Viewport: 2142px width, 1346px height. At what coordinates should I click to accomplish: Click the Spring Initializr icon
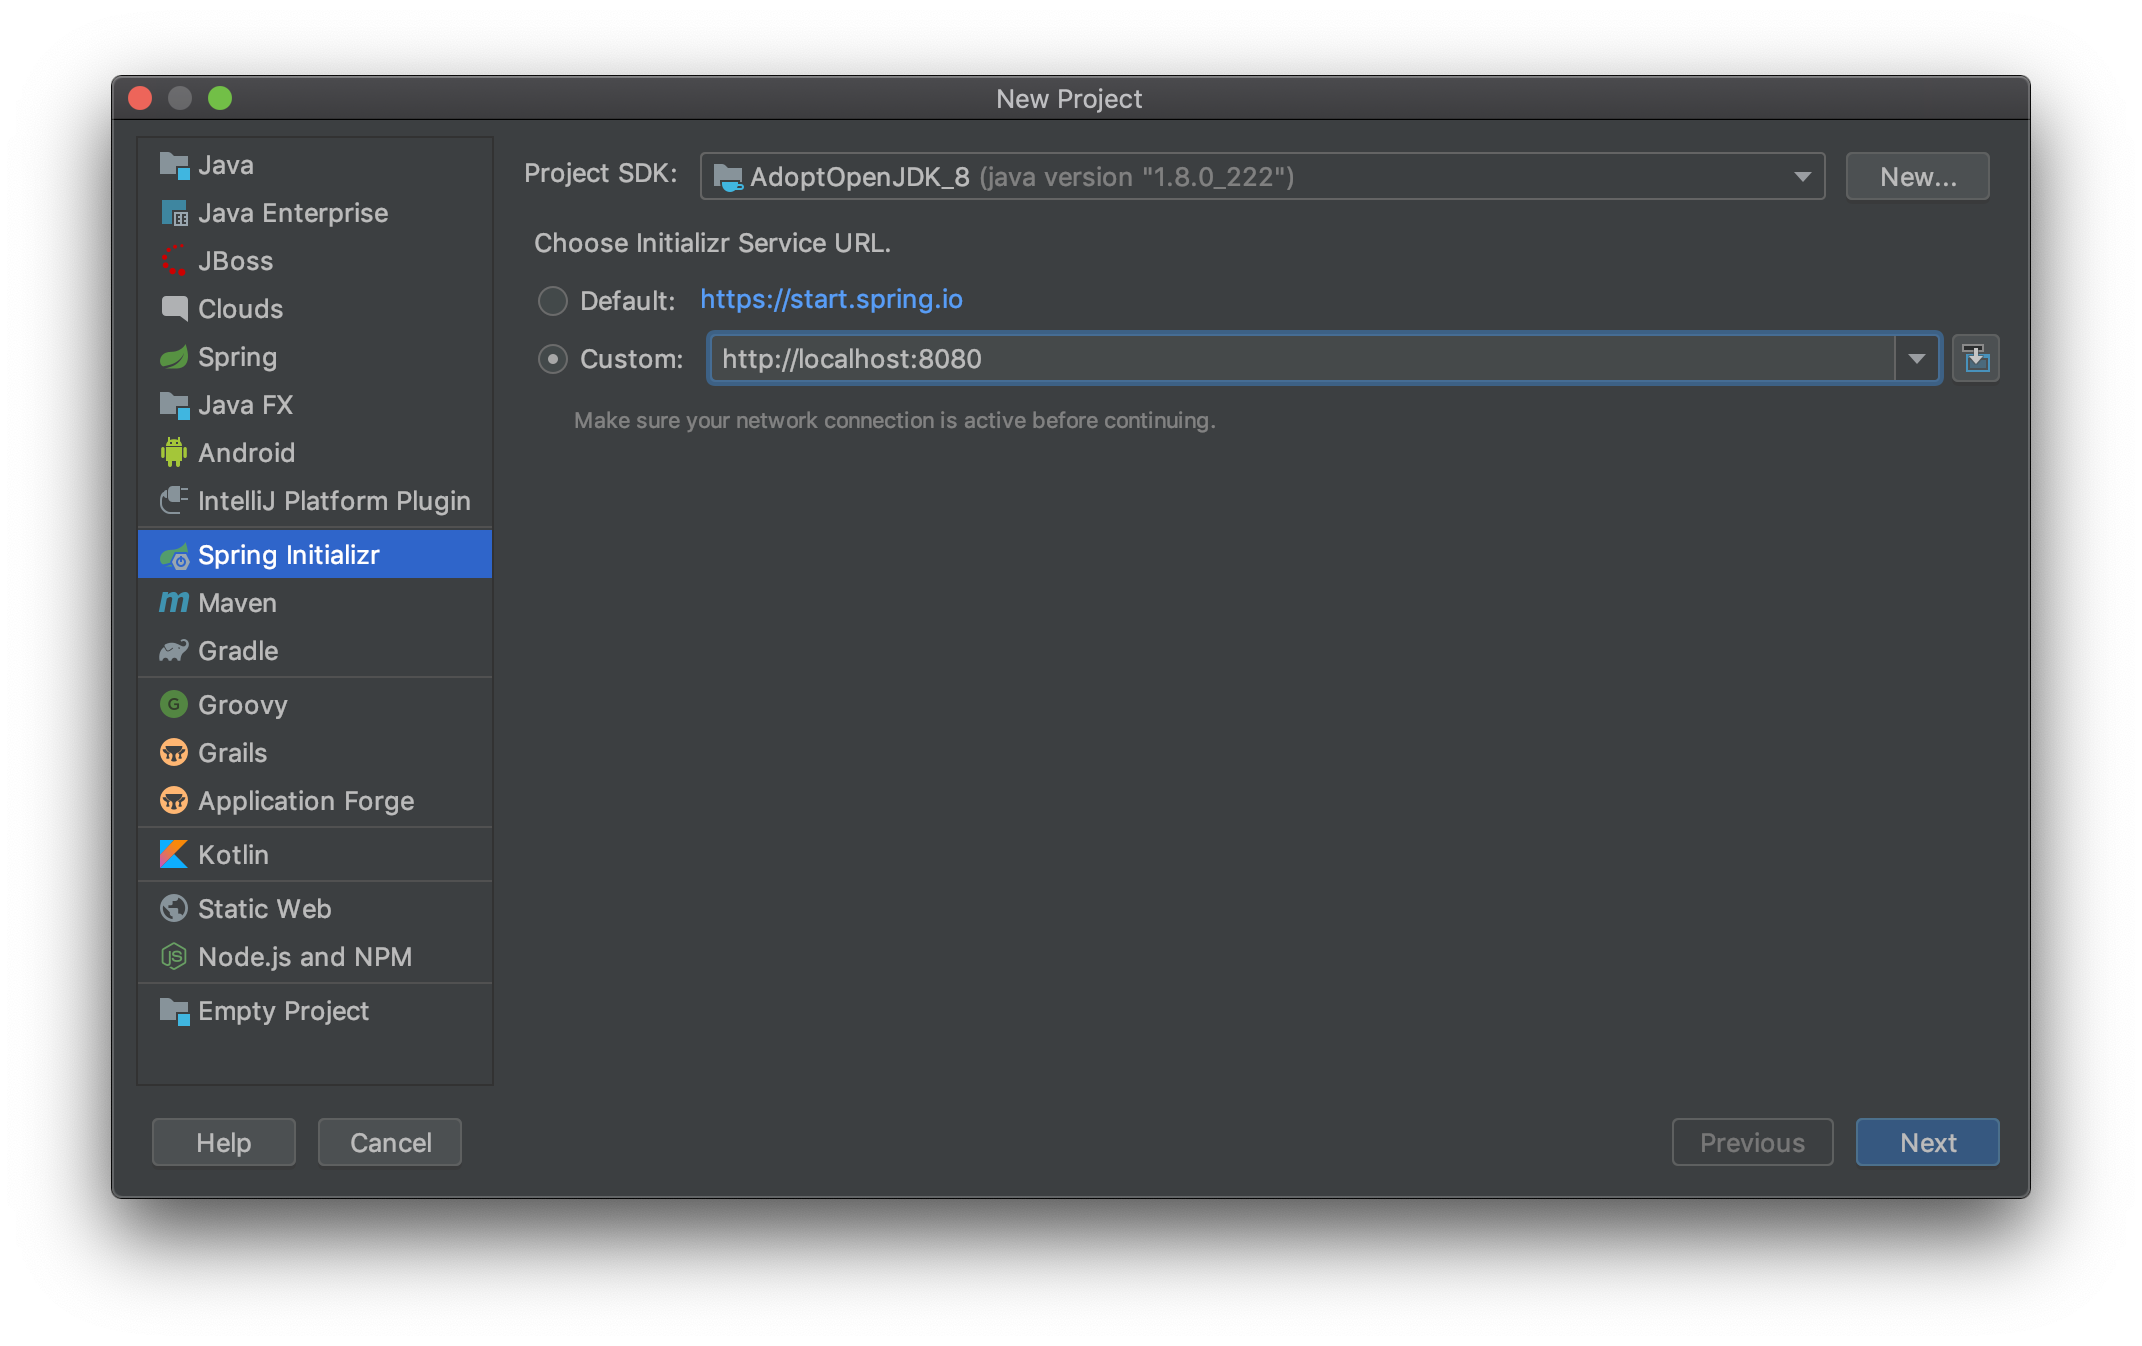point(174,555)
